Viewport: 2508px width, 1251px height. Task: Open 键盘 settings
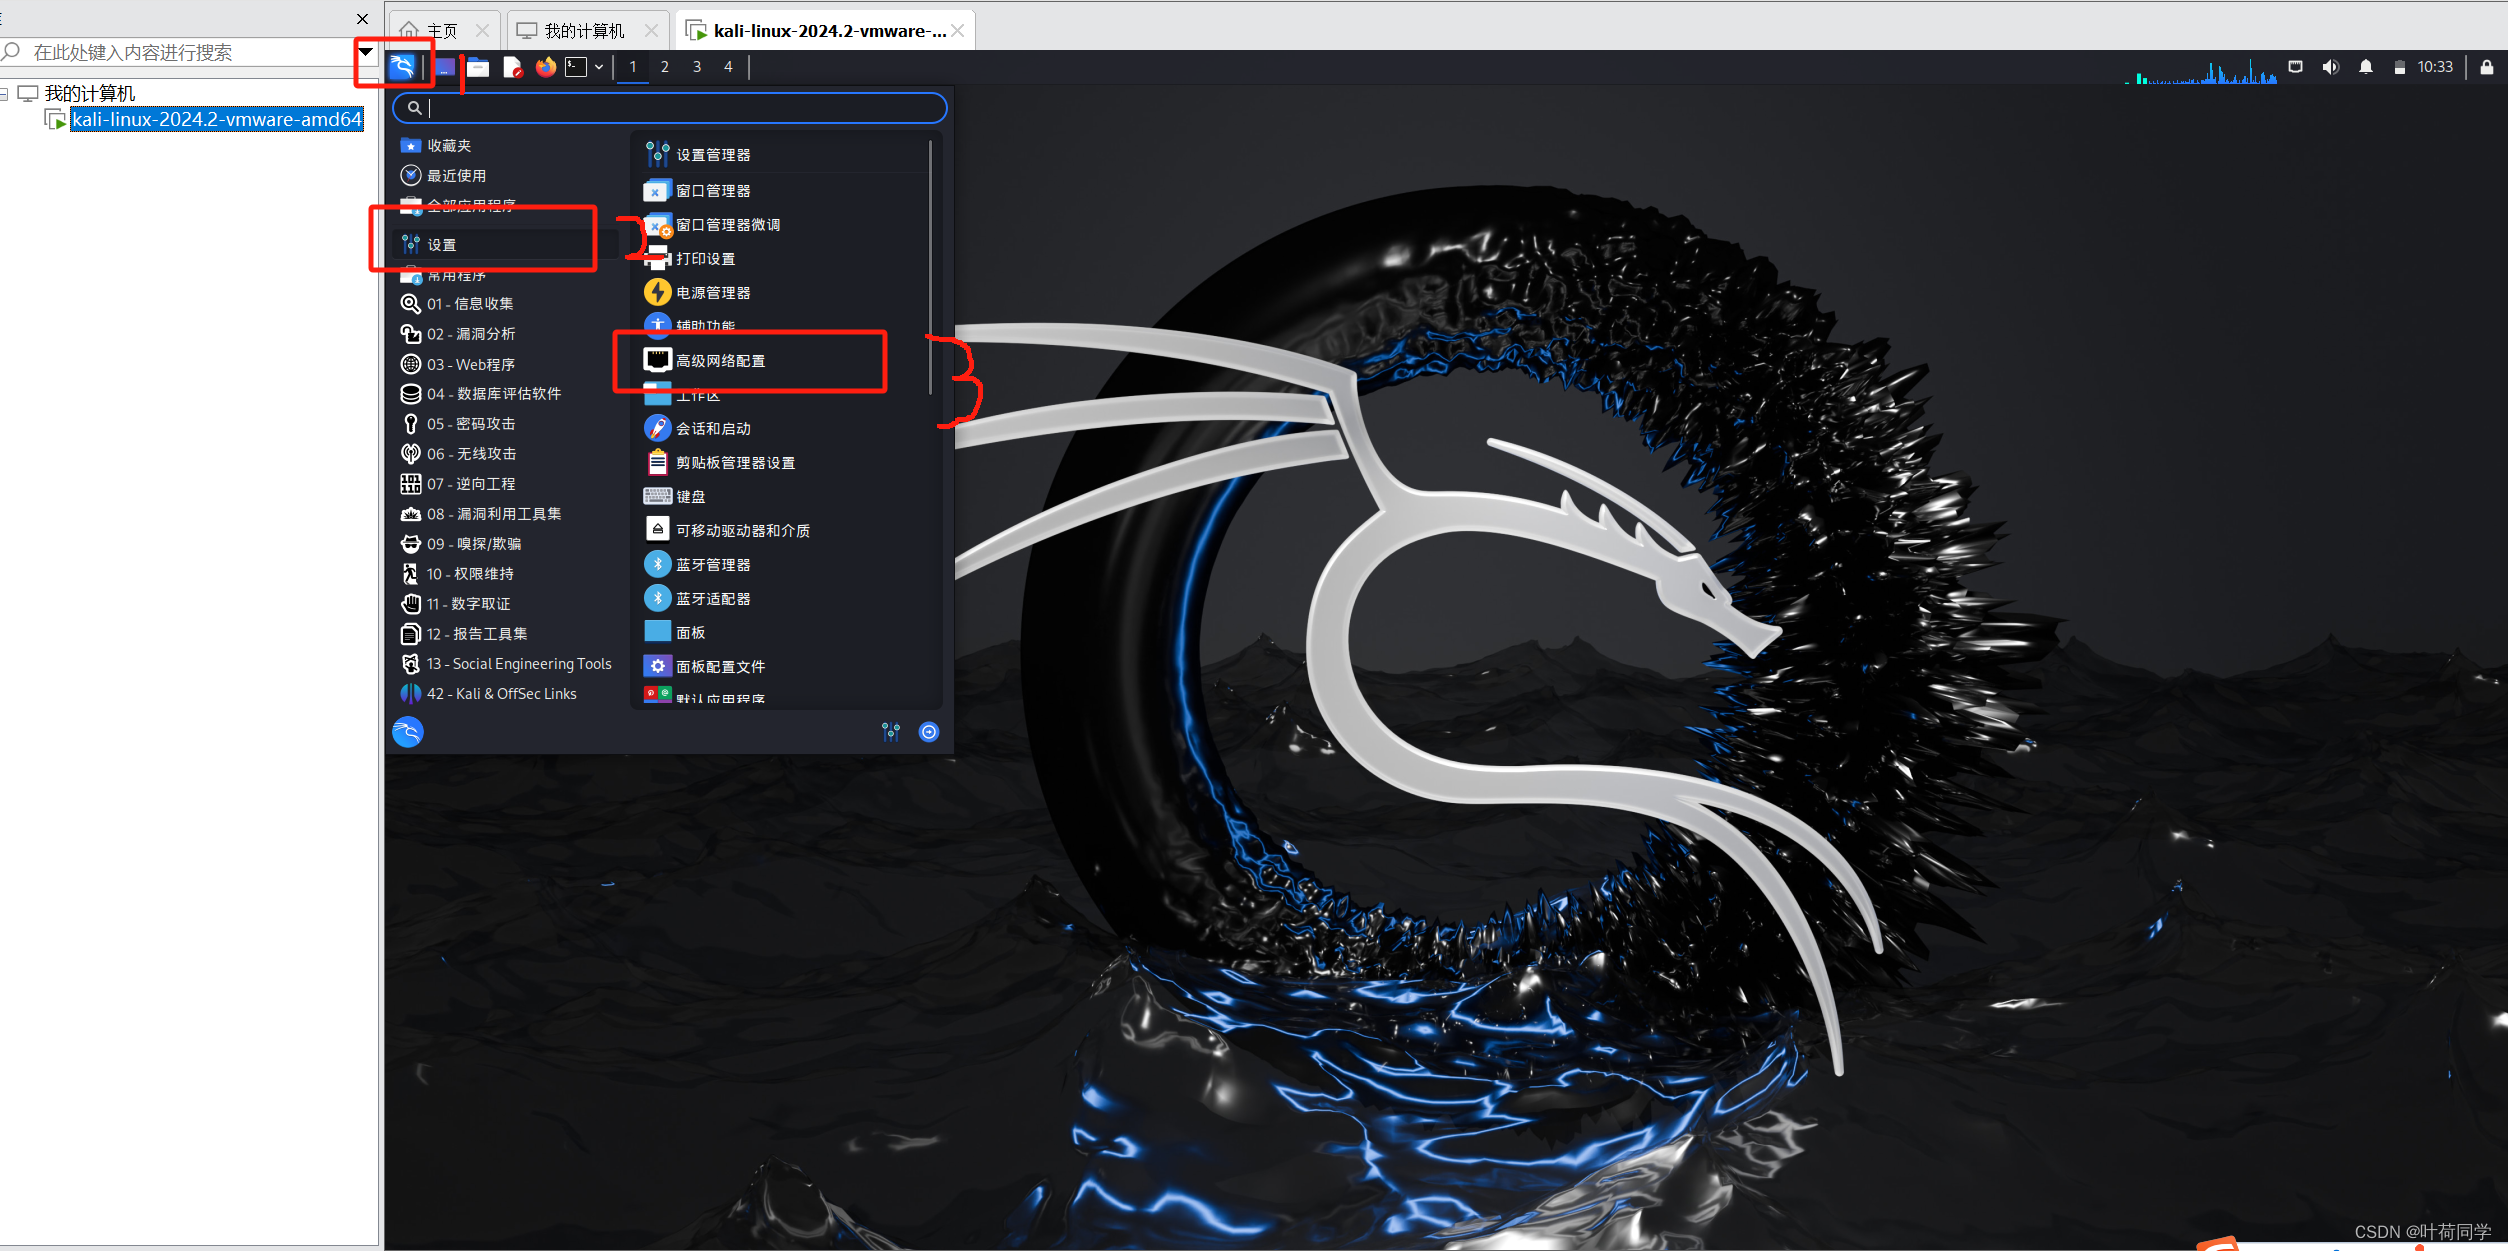tap(784, 497)
